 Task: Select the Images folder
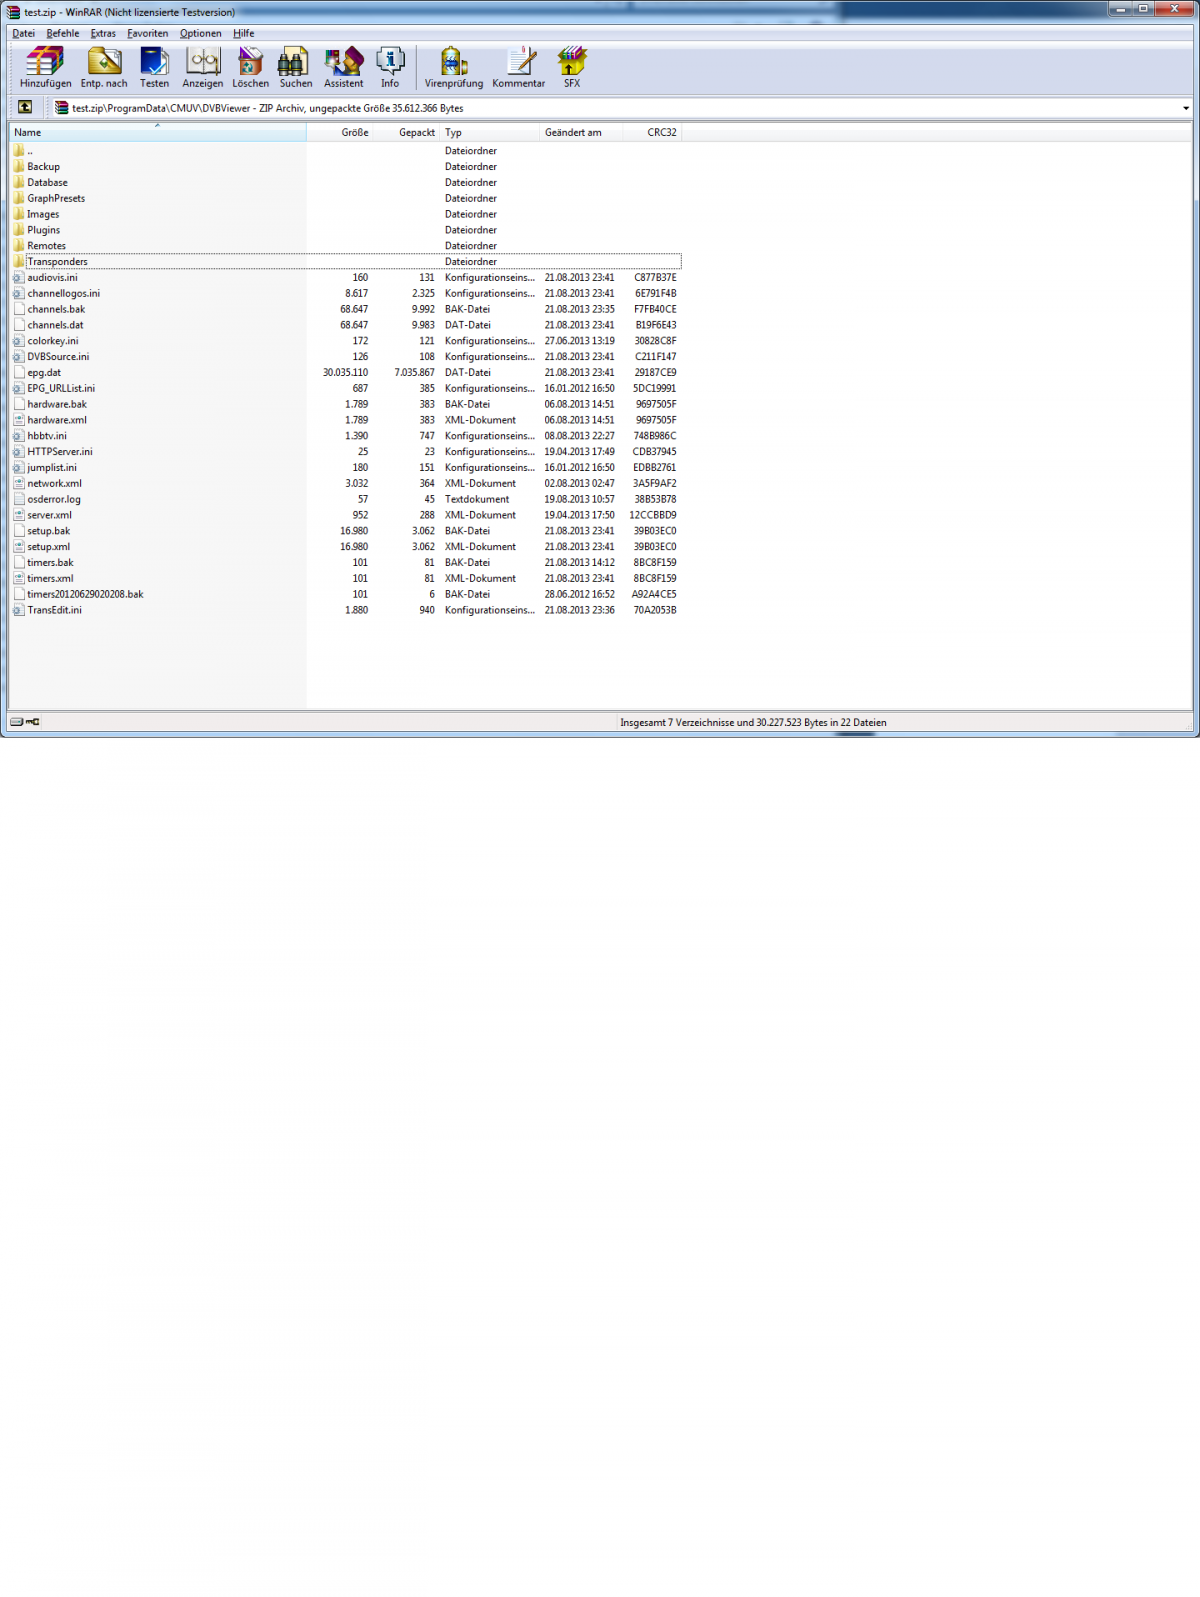pos(346,214)
